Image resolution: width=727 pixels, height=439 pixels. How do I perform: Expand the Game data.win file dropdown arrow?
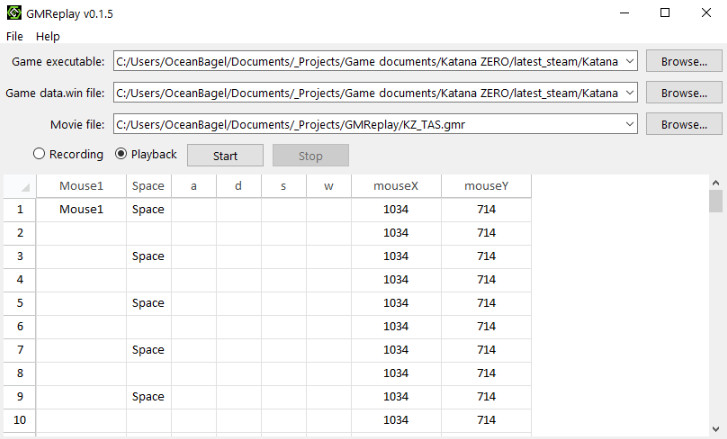coord(630,93)
